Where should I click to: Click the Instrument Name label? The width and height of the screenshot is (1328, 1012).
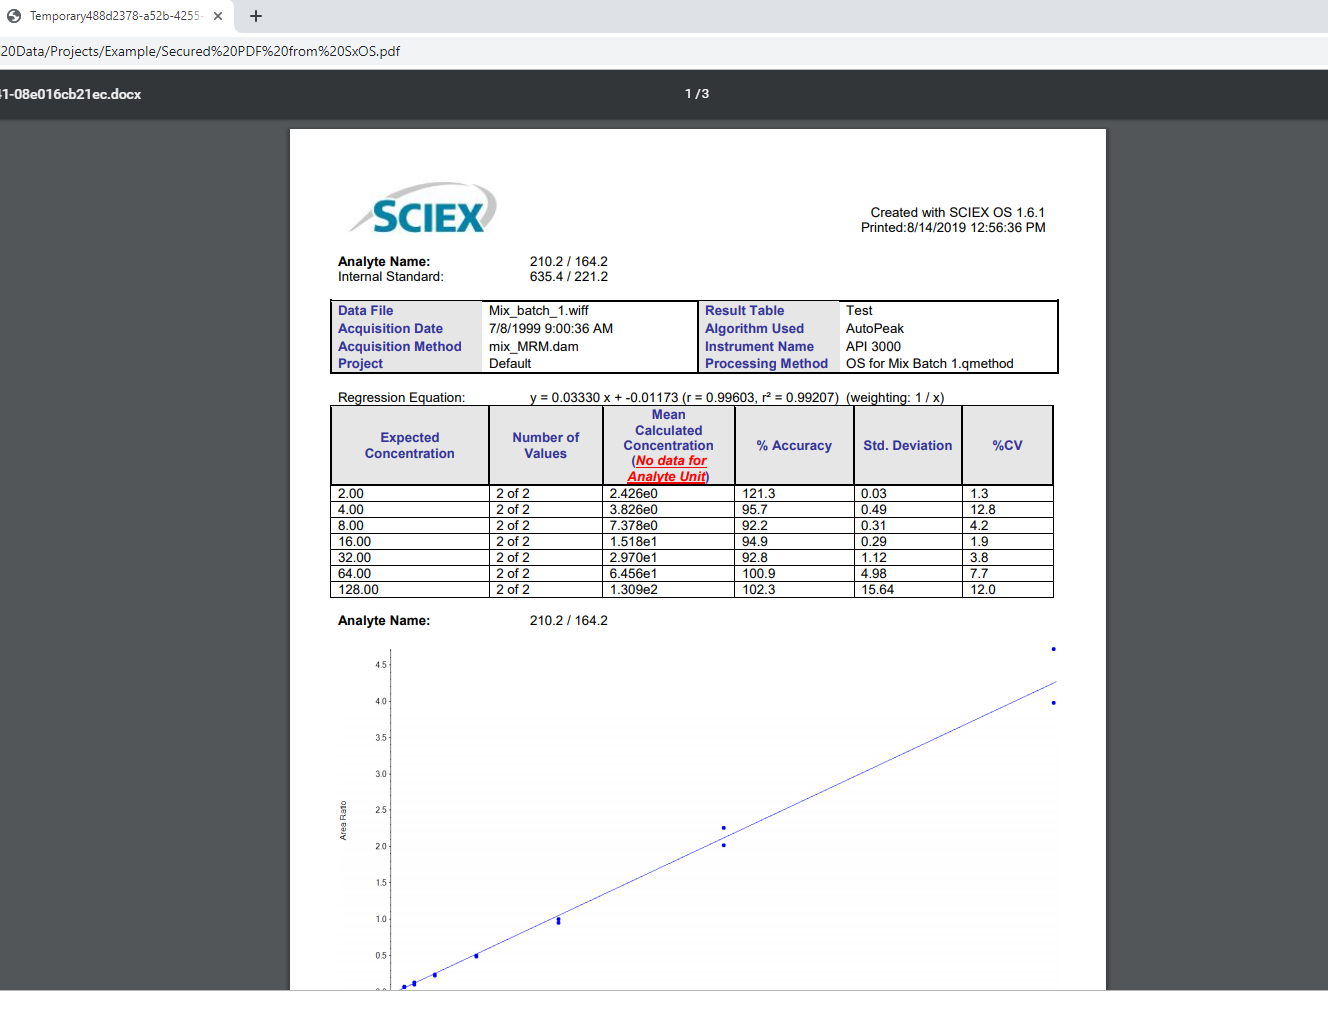click(x=759, y=346)
